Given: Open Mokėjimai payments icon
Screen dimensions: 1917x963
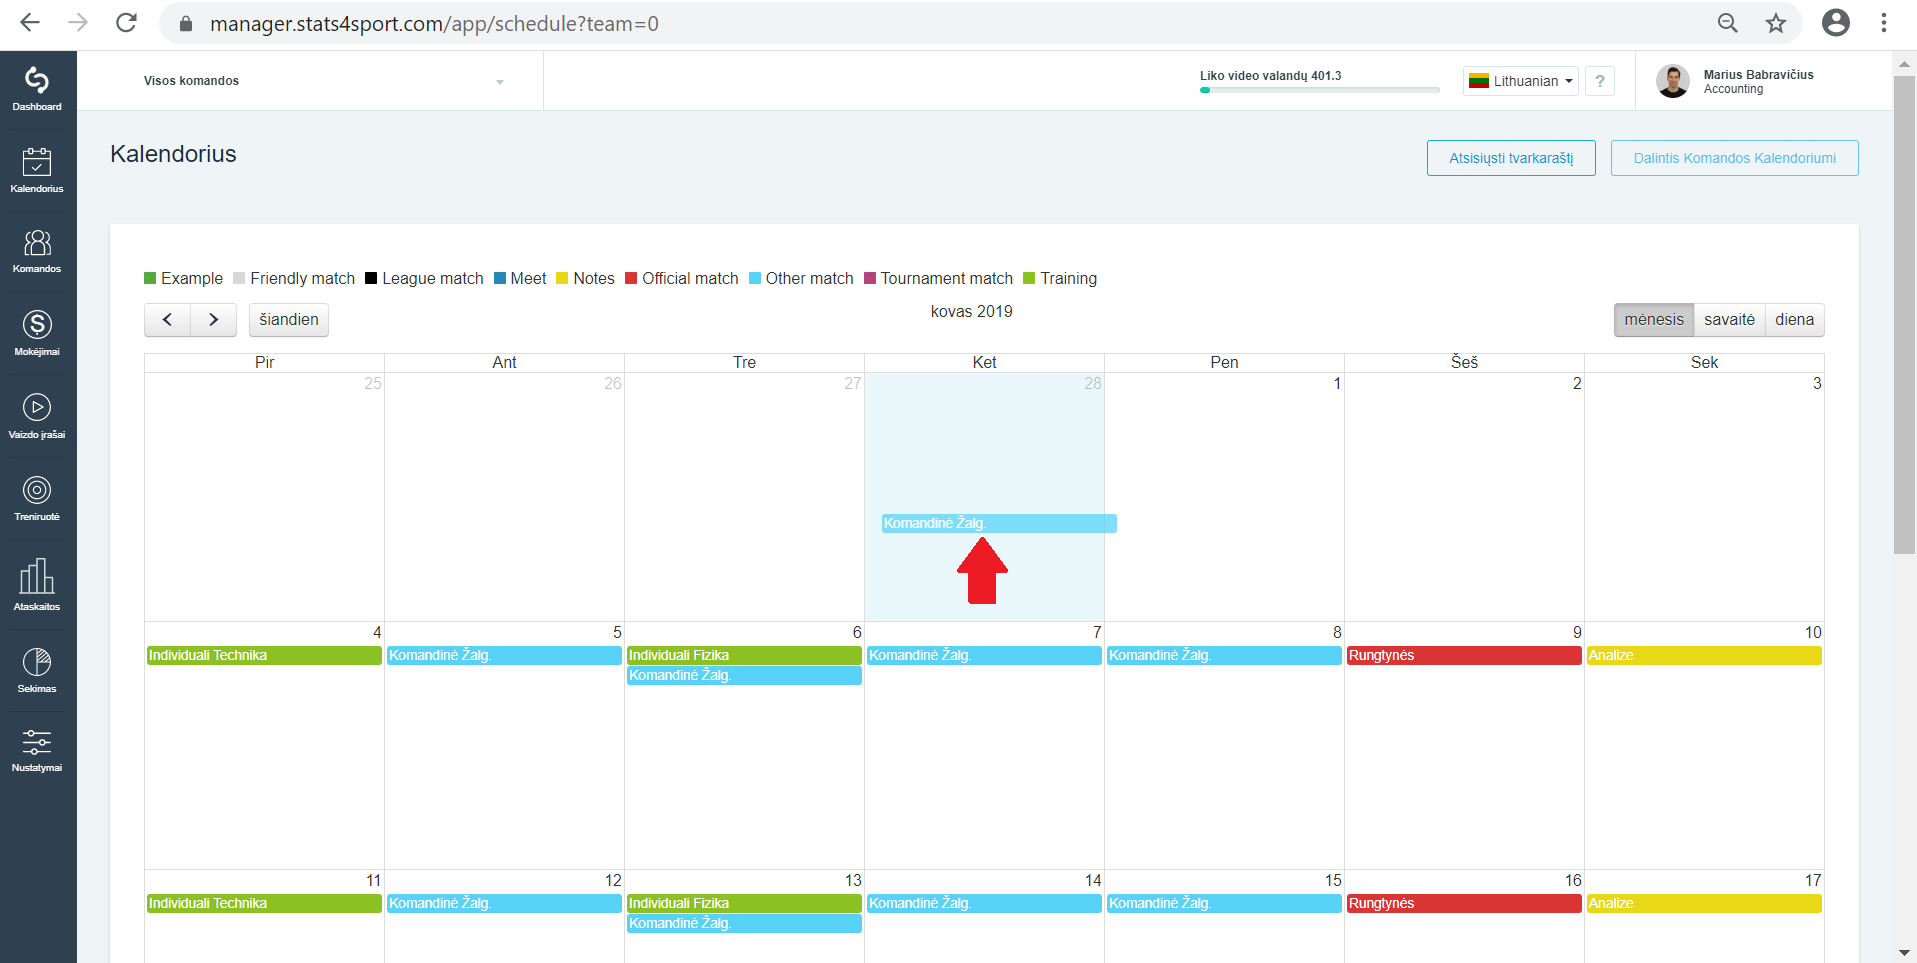Looking at the screenshot, I should tap(37, 333).
